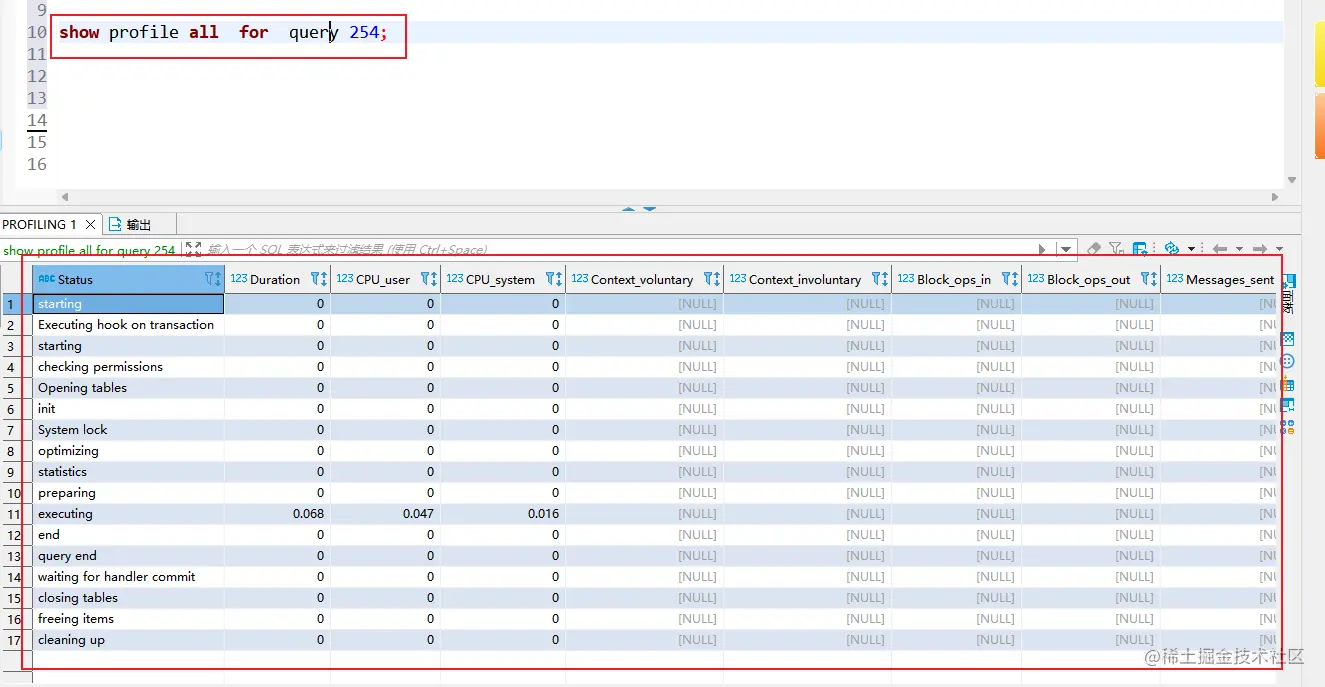
Task: Open the Context_involuntary column filter icon
Action: 877,279
